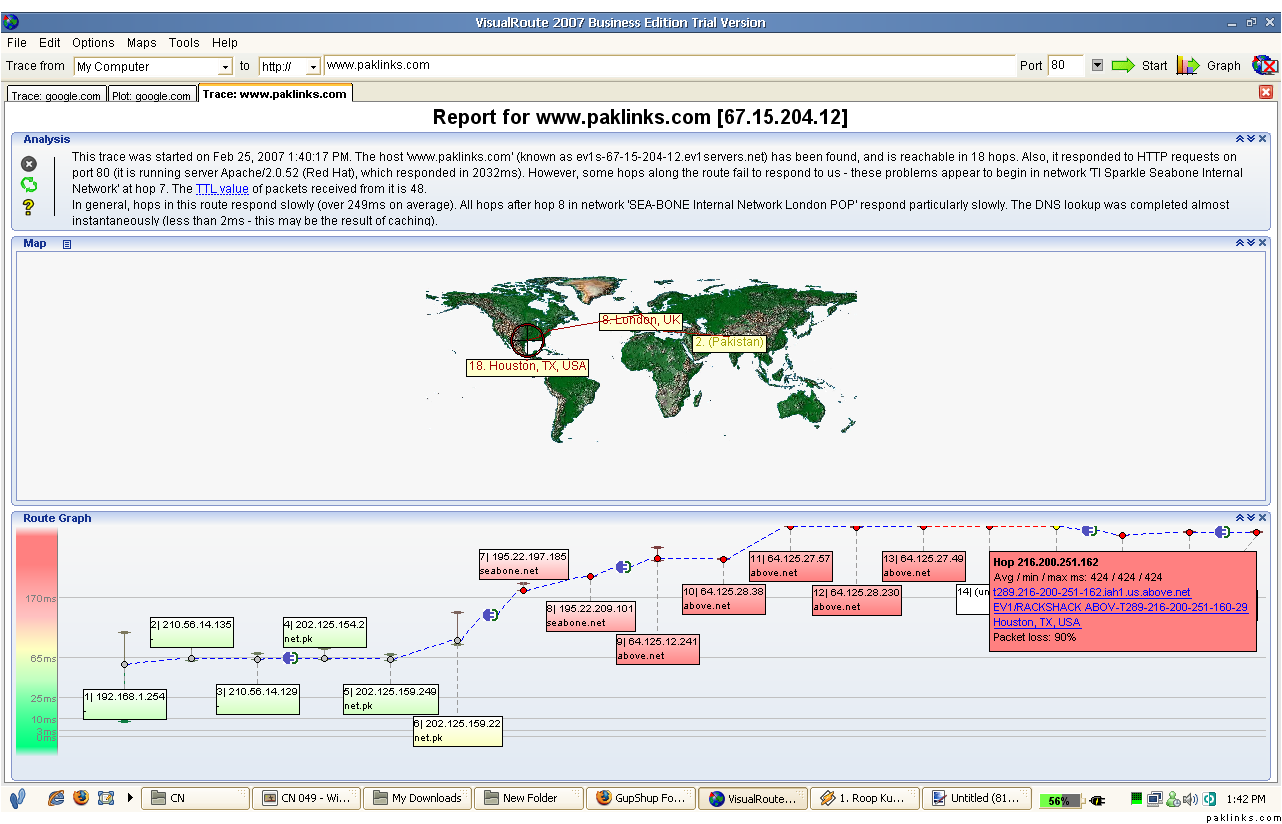
Task: Collapse the Analysis panel with up chevrons
Action: [x=1239, y=140]
